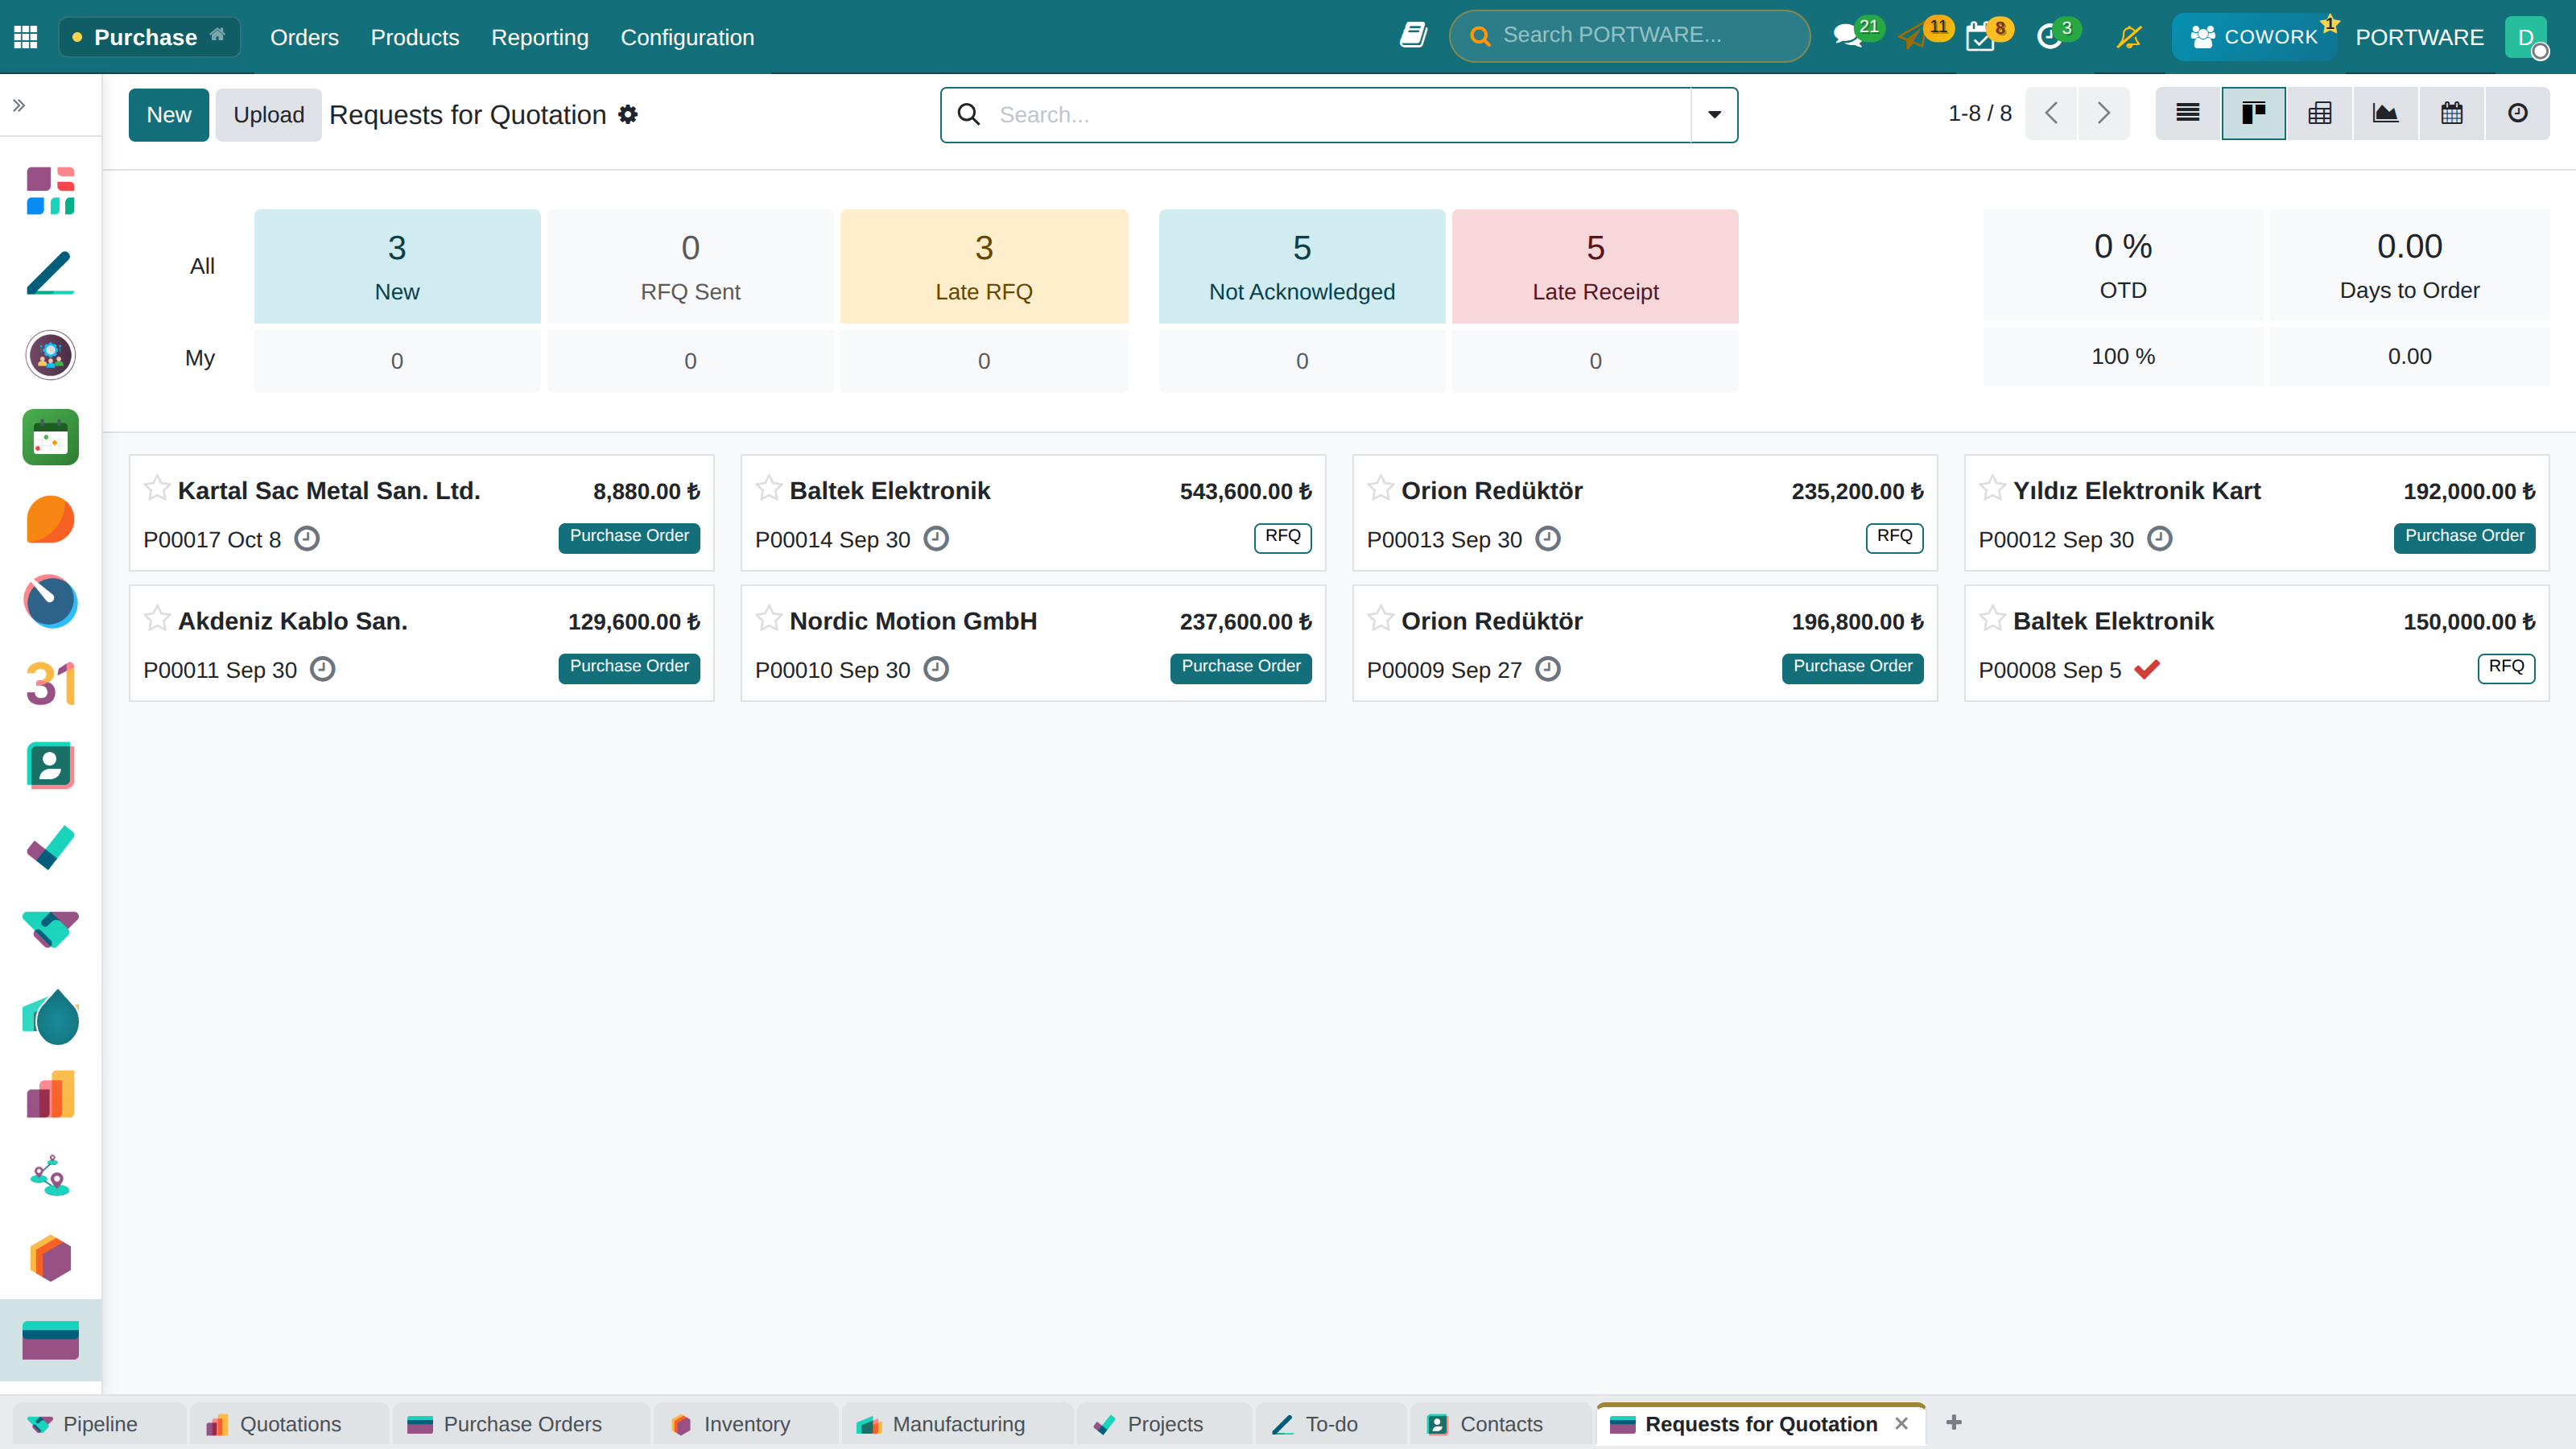Image resolution: width=2576 pixels, height=1449 pixels.
Task: Open orange Discuss app in sidebar
Action: (x=51, y=519)
